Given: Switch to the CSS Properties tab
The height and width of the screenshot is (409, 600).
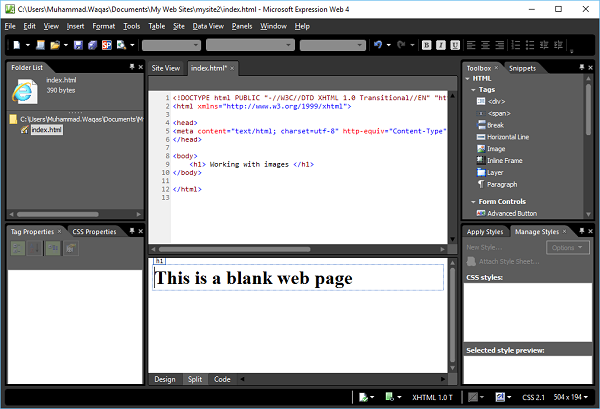Looking at the screenshot, I should pos(94,232).
